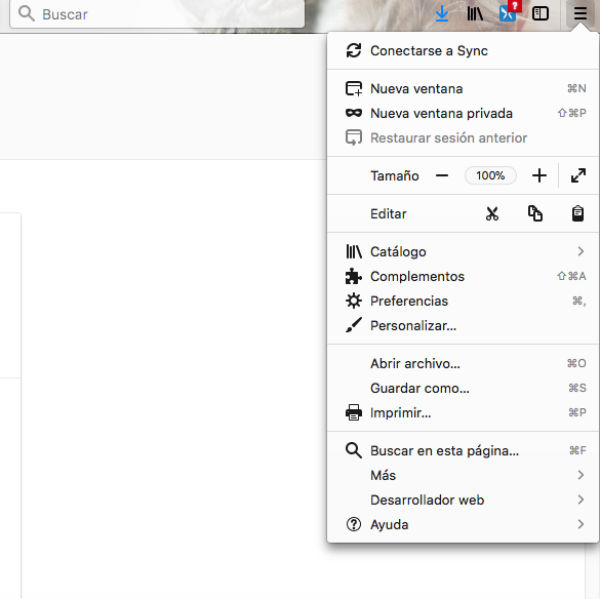The height and width of the screenshot is (599, 600).
Task: Click the Personalizar paintbrush icon
Action: (354, 325)
